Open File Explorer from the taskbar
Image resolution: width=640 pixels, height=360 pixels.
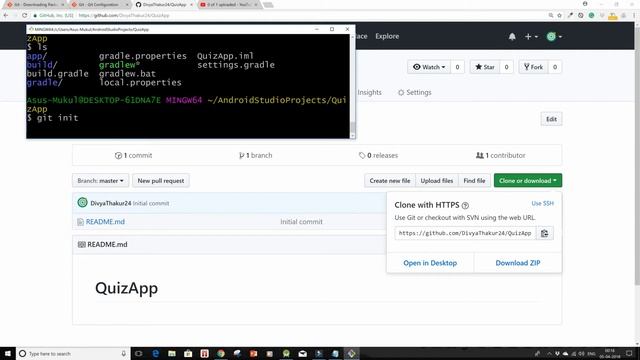click(x=172, y=353)
